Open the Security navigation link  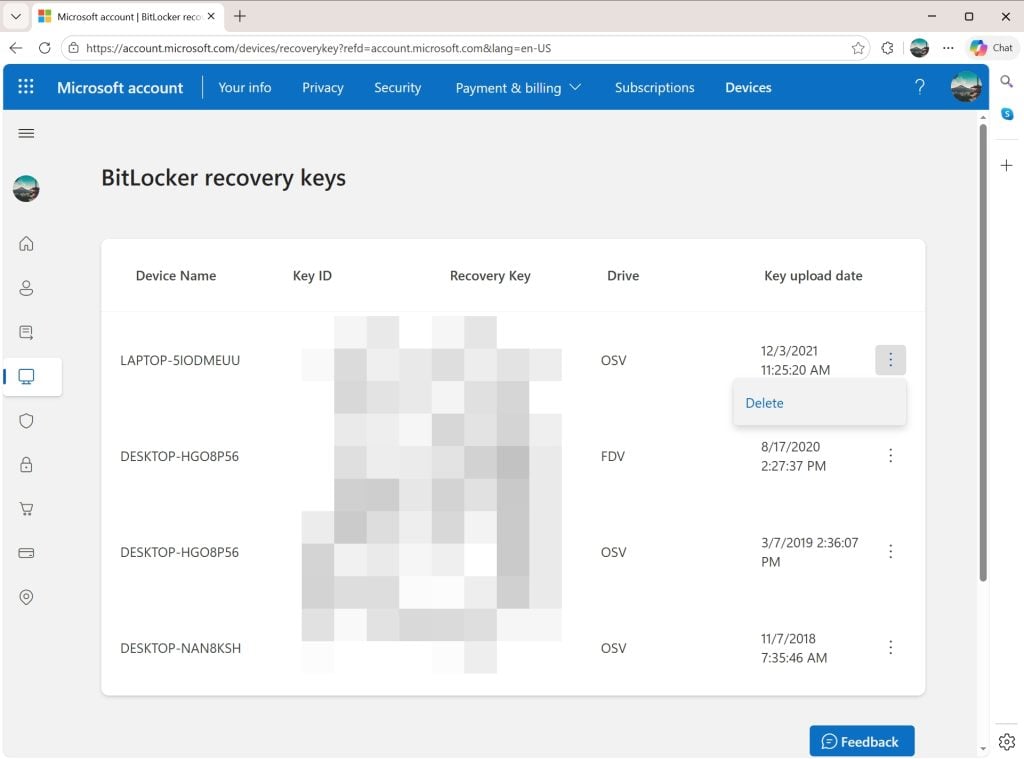397,88
